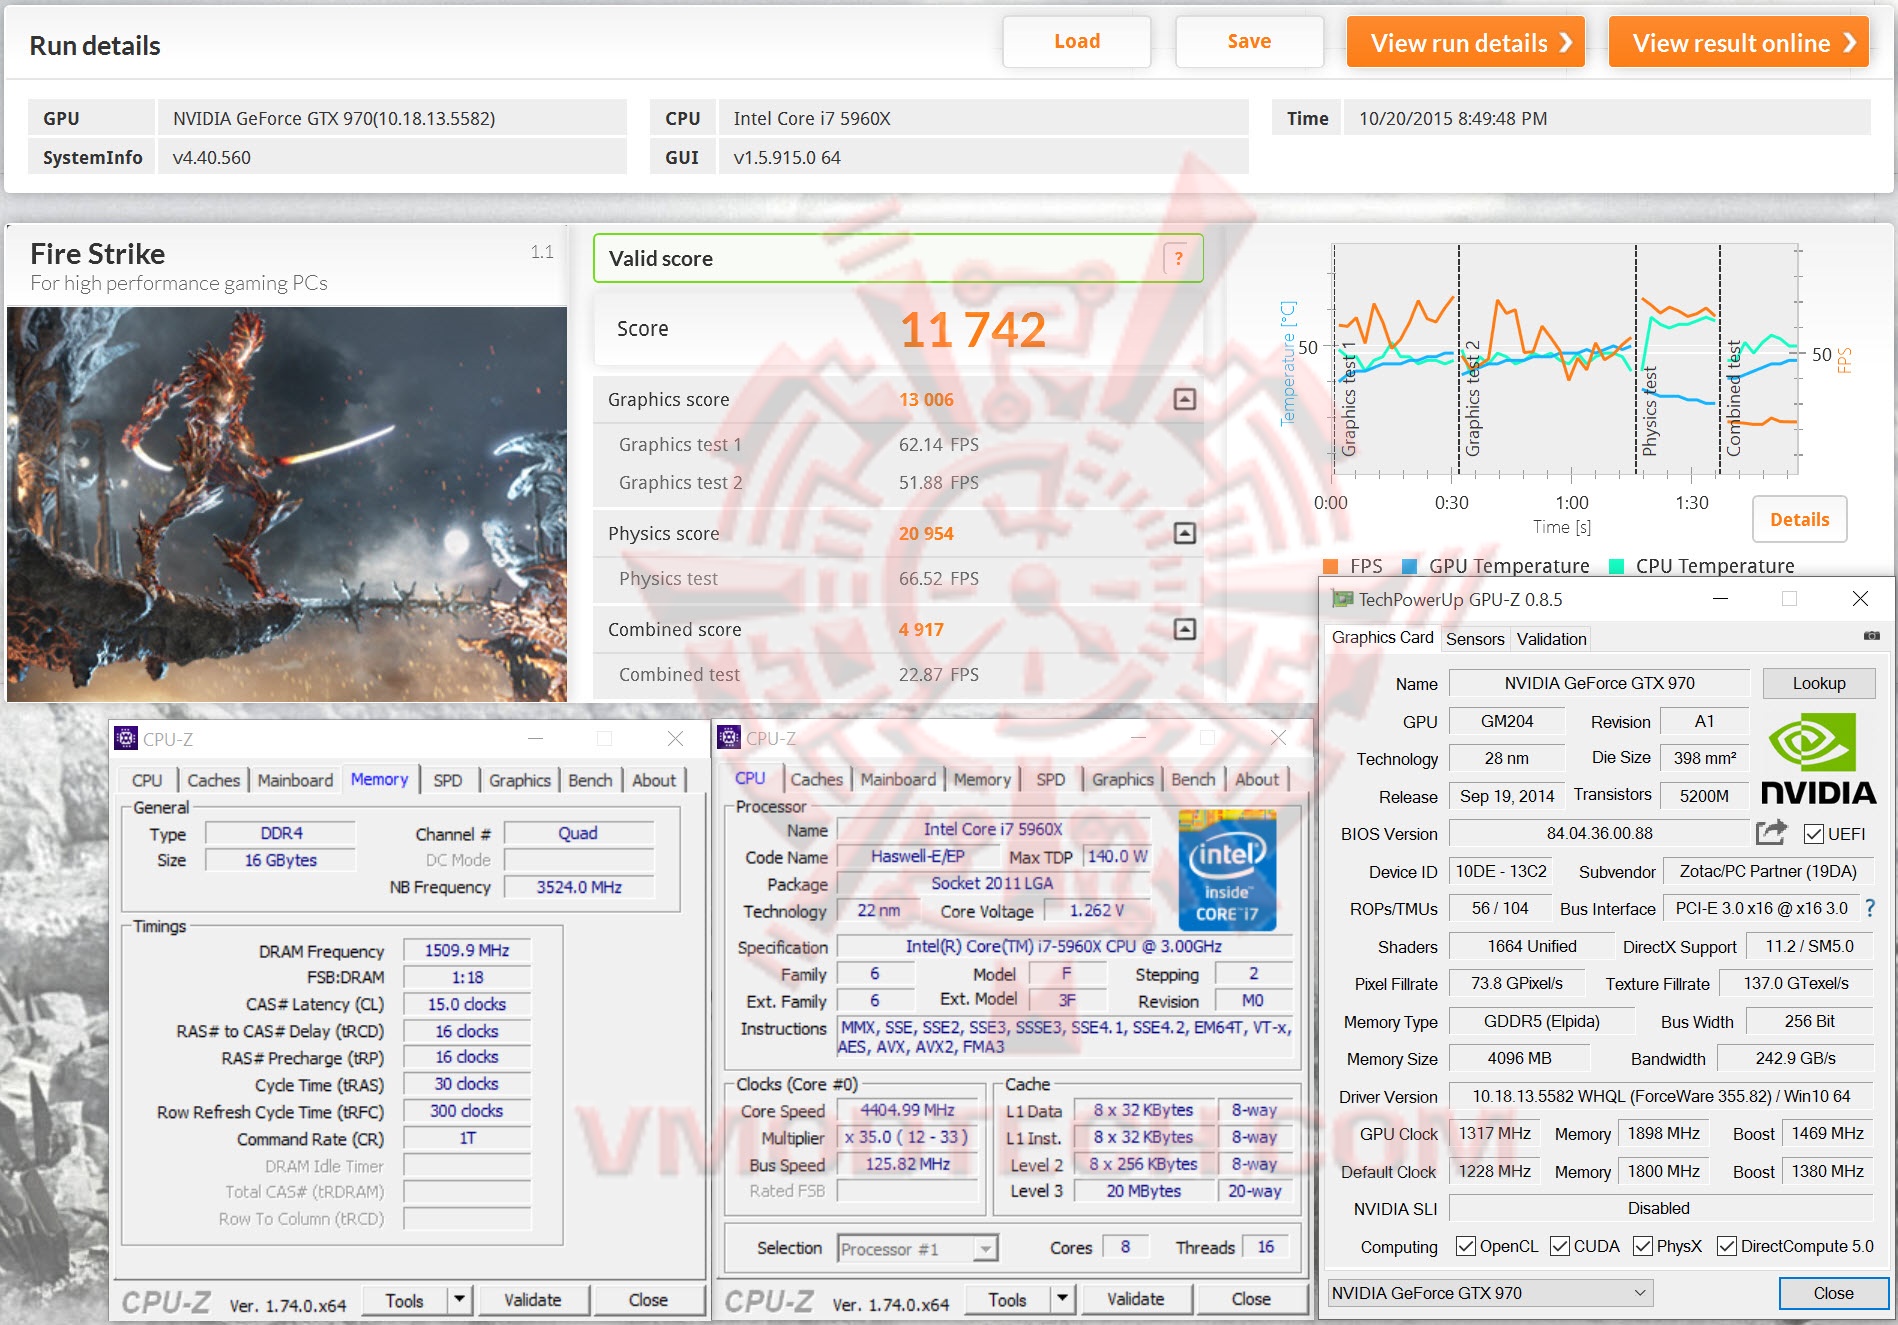1898x1325 pixels.
Task: Click the BIOS Version field in GPU-Z
Action: coord(1599,833)
